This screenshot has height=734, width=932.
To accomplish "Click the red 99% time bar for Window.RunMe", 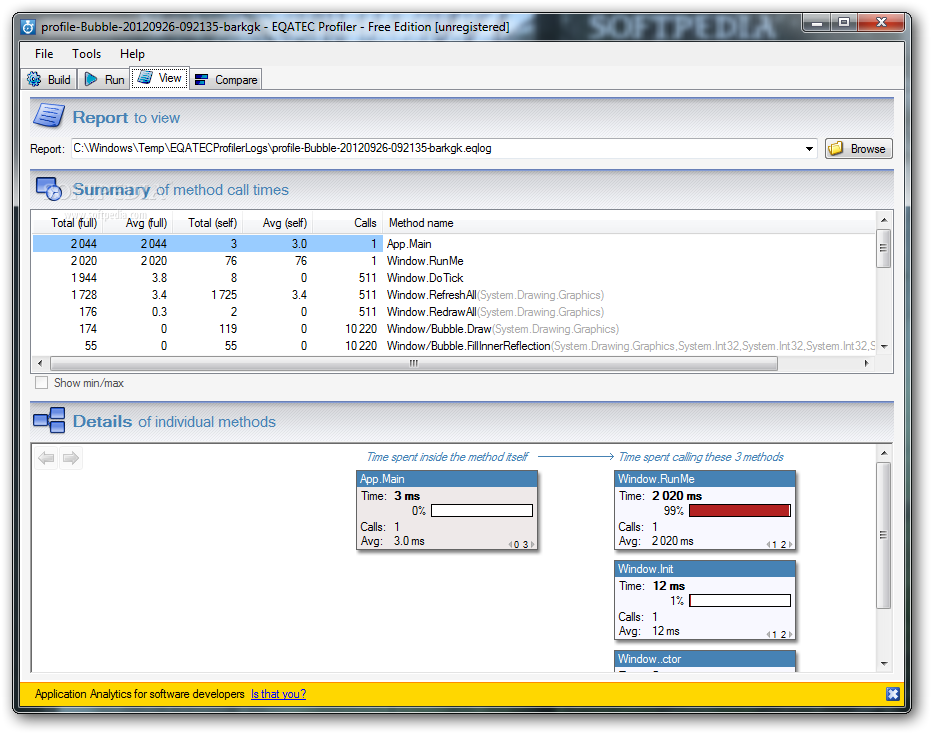I will coord(740,511).
